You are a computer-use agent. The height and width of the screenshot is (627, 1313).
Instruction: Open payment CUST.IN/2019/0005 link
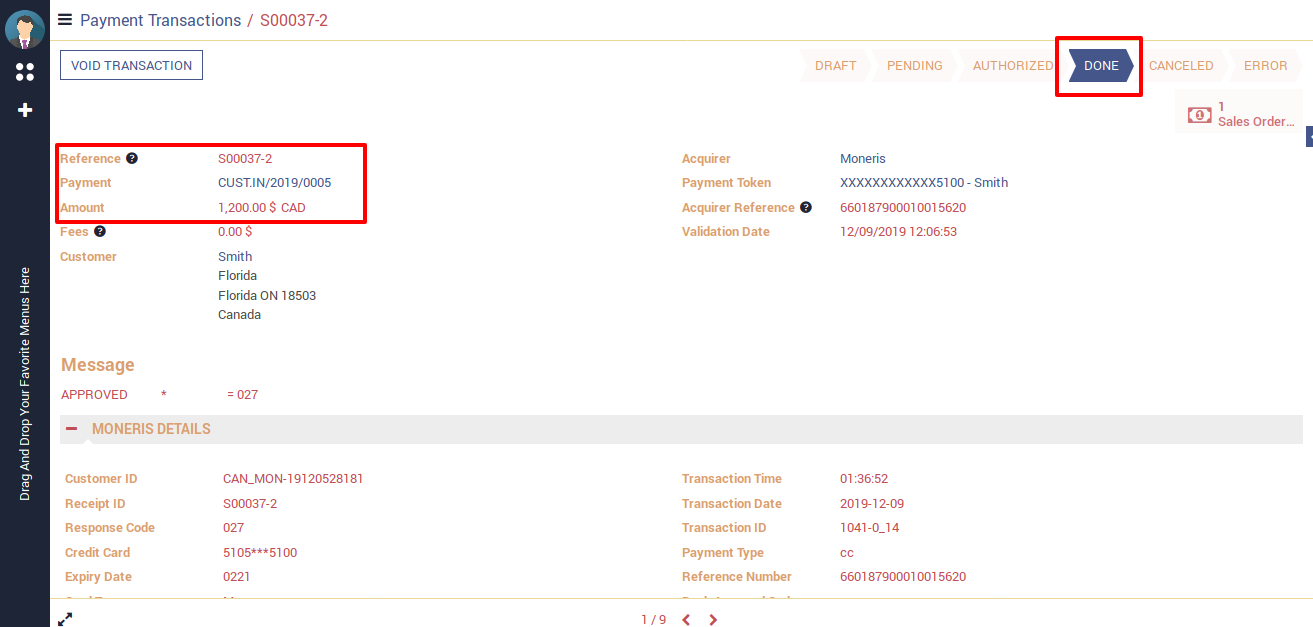pos(274,183)
